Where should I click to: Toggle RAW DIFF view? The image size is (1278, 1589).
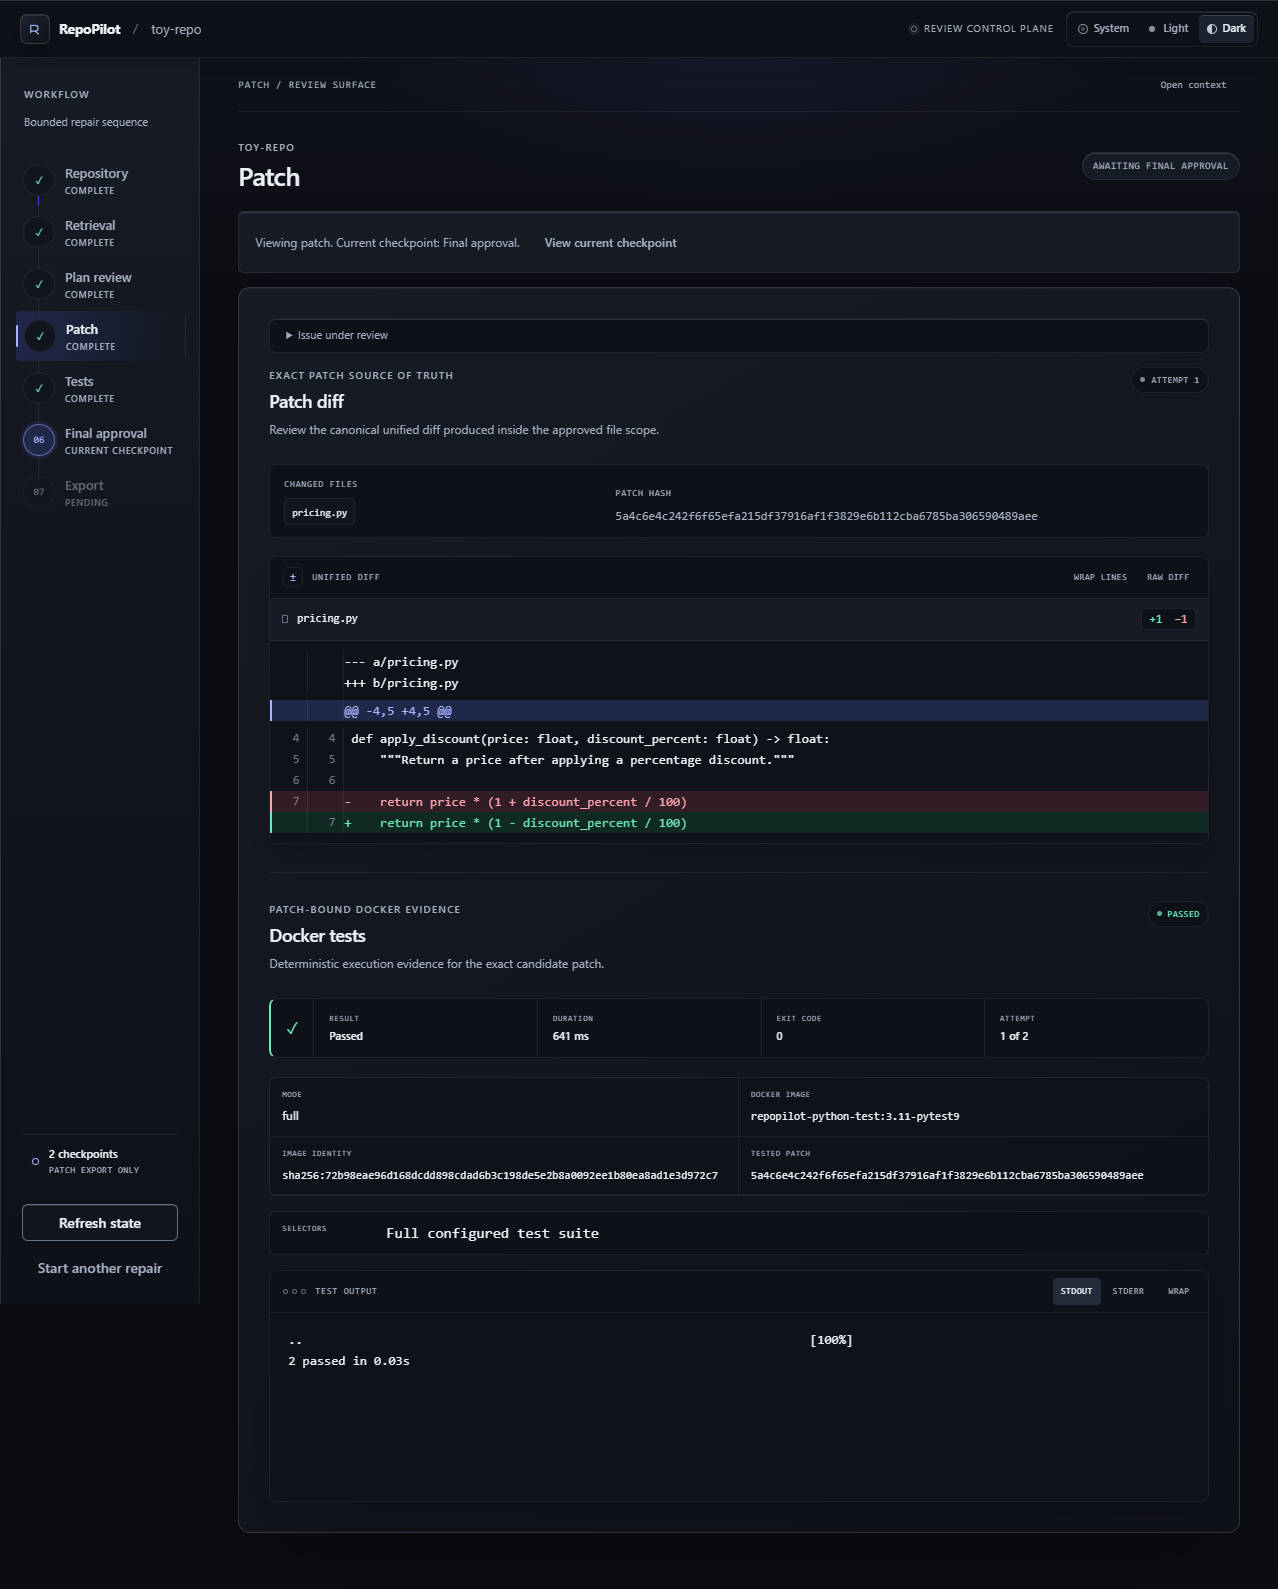1168,577
